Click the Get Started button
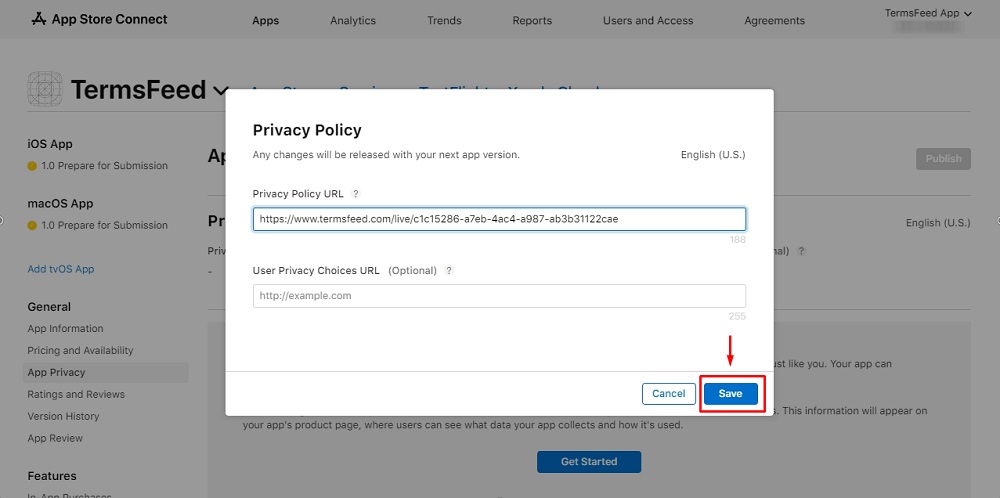 coord(589,462)
